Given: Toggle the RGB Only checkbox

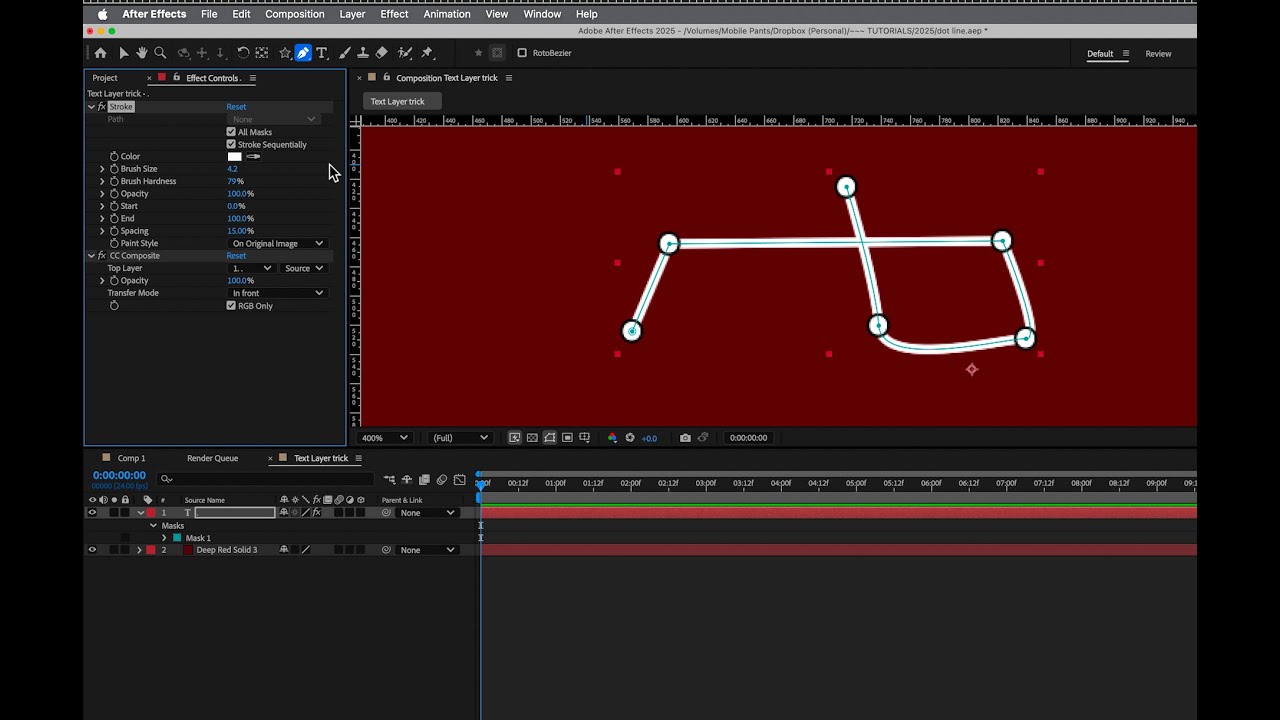Looking at the screenshot, I should 231,306.
